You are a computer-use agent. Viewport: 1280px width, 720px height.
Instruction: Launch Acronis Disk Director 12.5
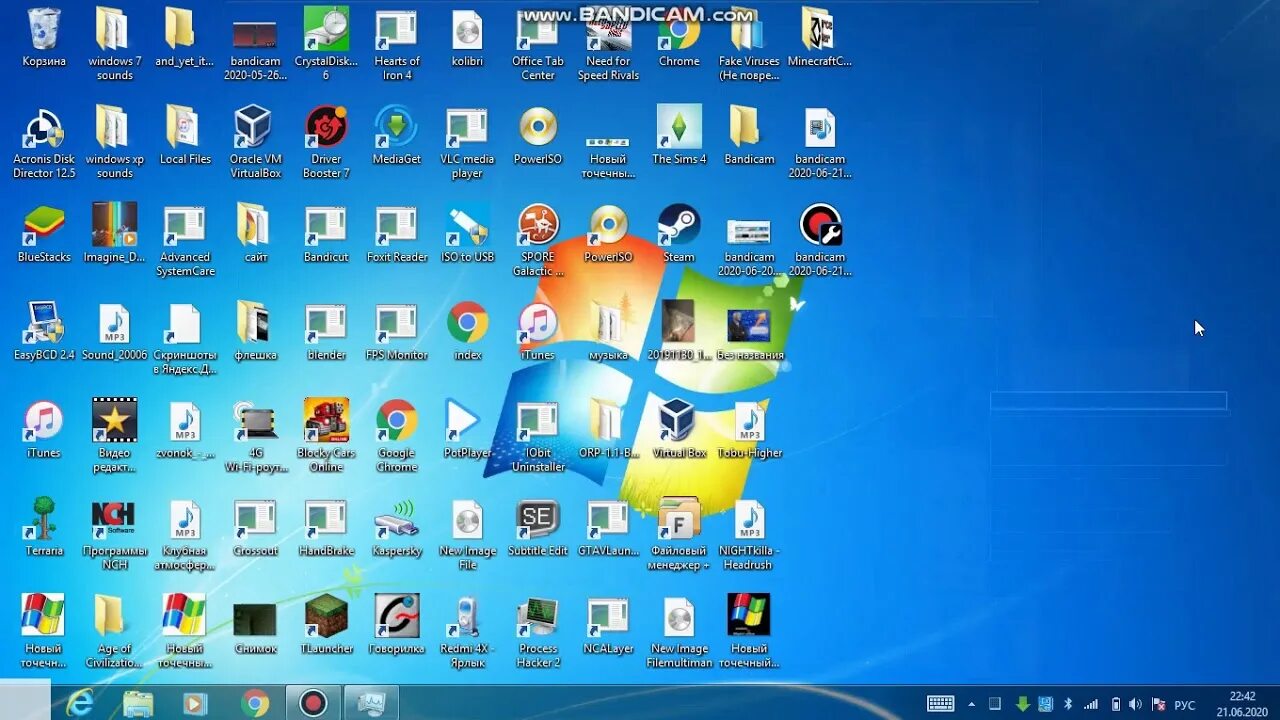click(44, 130)
